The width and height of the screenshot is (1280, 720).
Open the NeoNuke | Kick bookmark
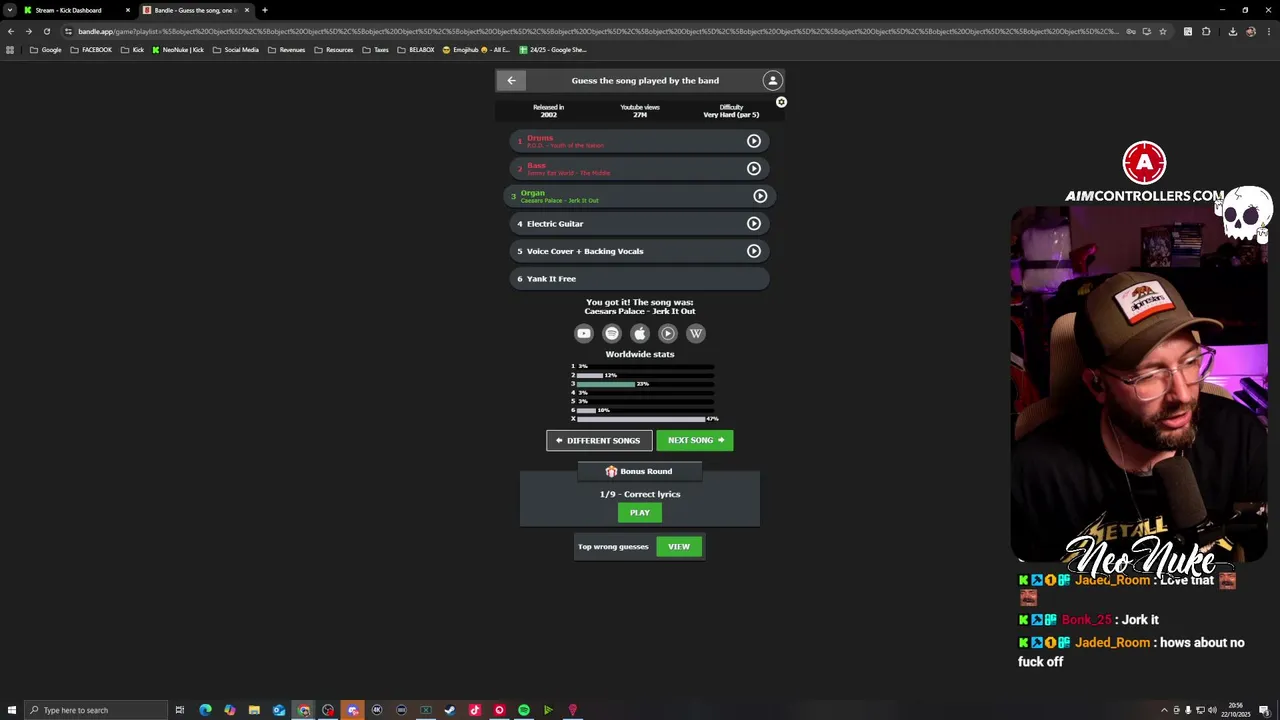coord(178,50)
